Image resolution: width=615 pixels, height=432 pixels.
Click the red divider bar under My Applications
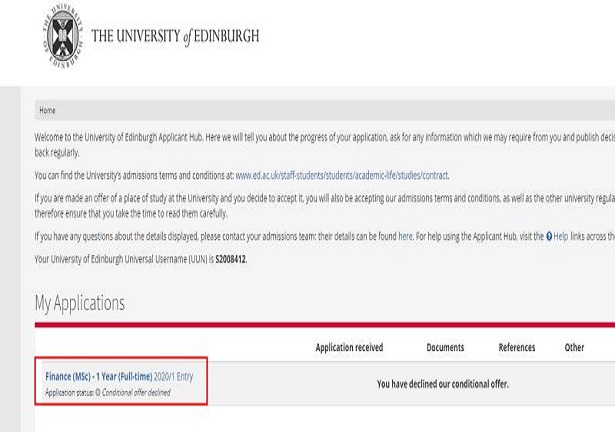click(325, 324)
